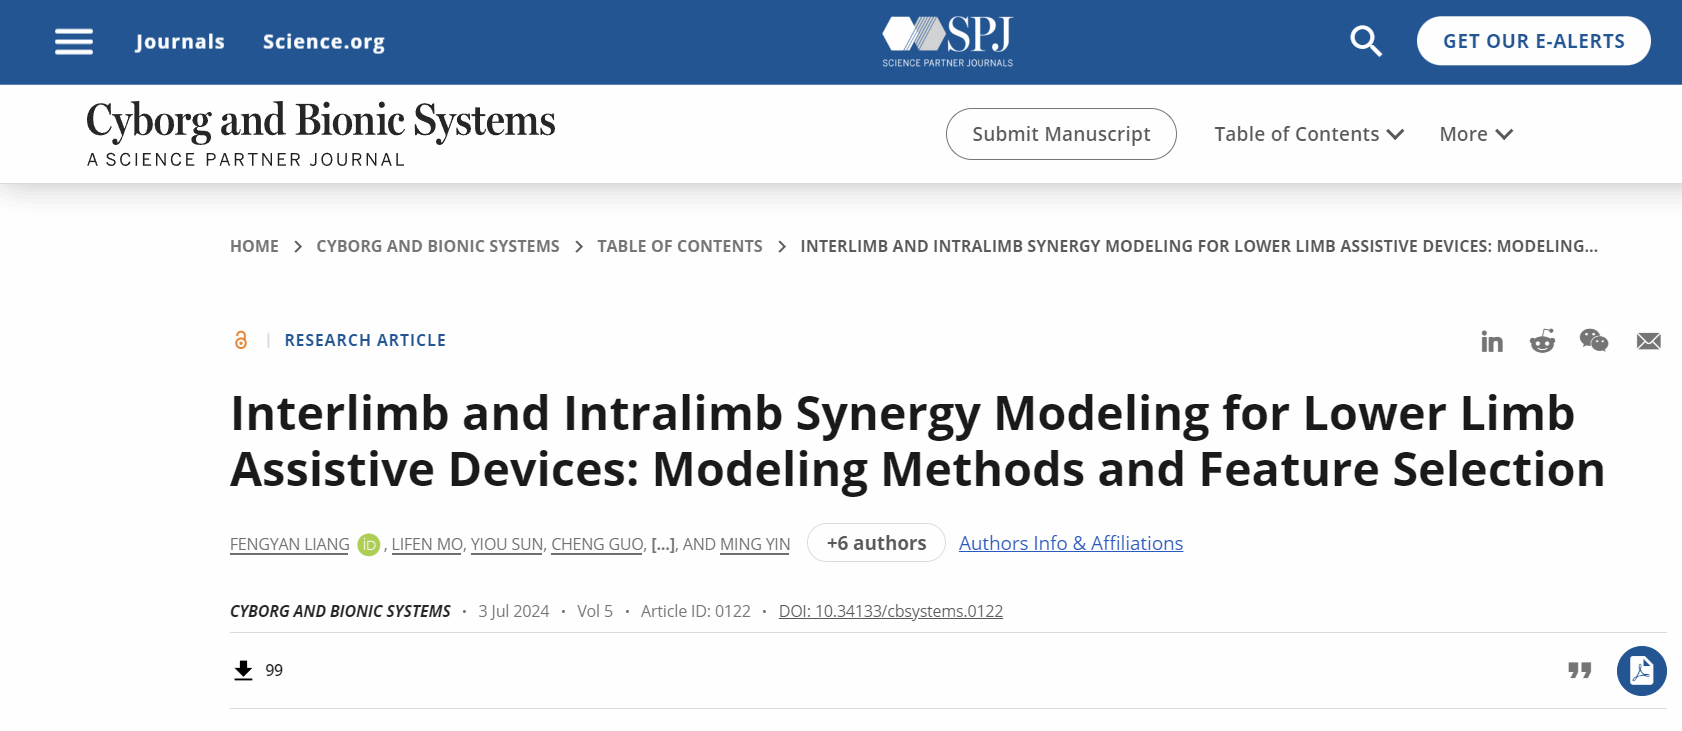Click the search magnifier icon
This screenshot has width=1682, height=731.
point(1365,42)
